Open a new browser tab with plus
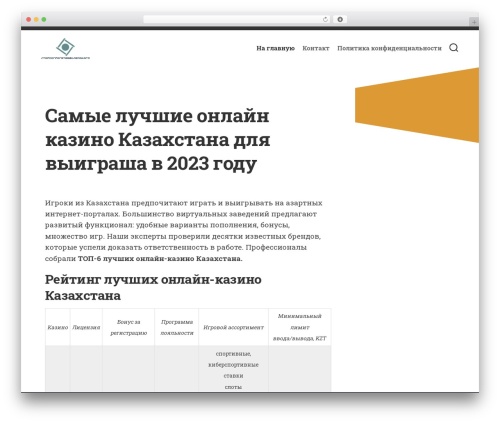The height and width of the screenshot is (423, 500). [474, 22]
